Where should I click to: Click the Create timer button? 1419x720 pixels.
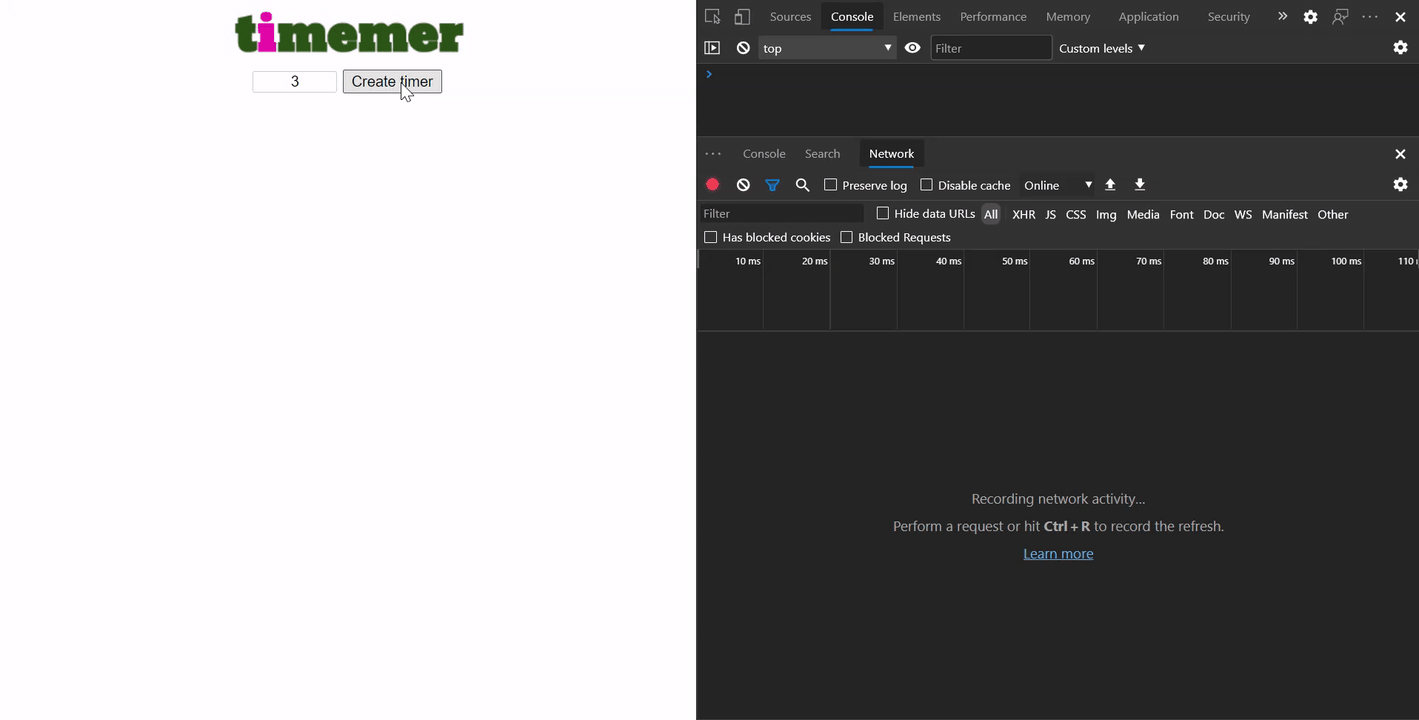pos(392,82)
